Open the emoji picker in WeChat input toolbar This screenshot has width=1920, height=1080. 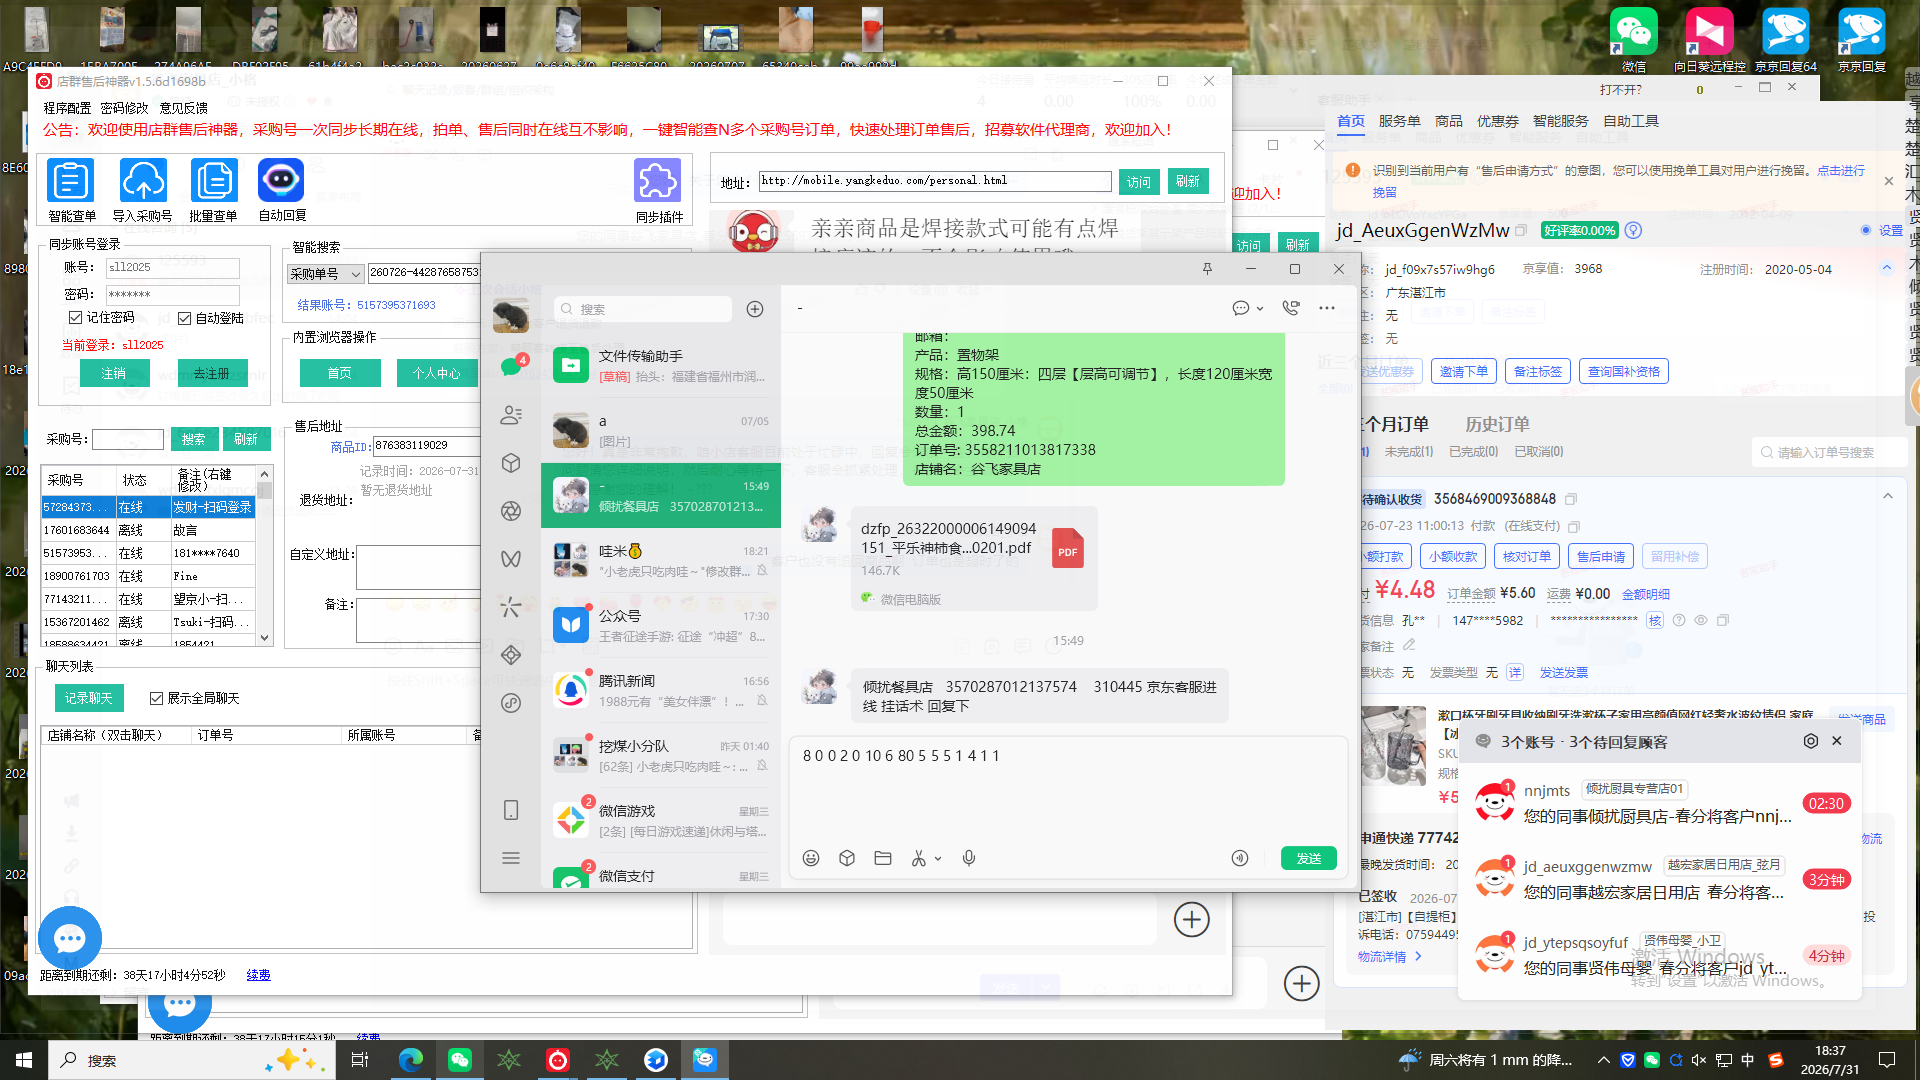tap(811, 858)
